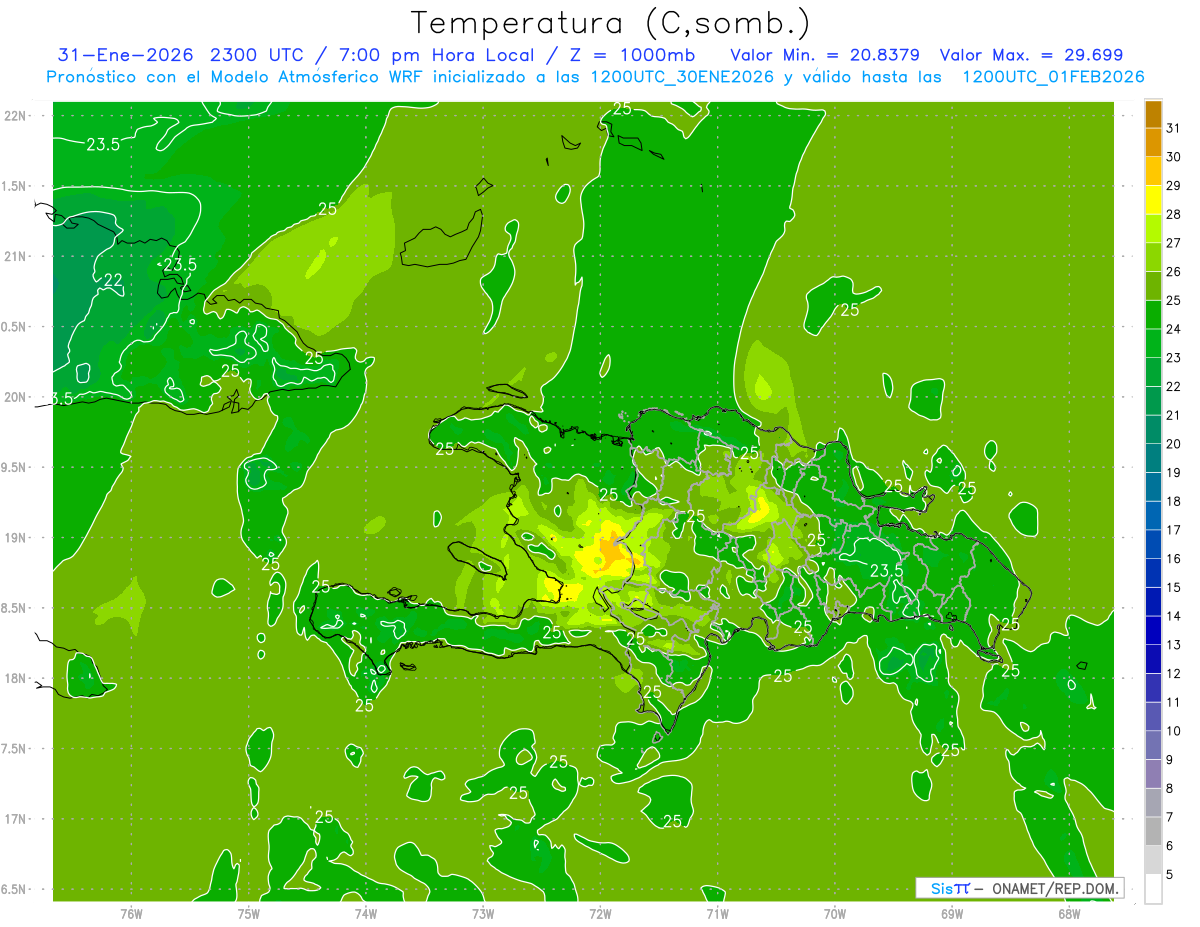Click the '21N' latitude axis label

[x=15, y=256]
